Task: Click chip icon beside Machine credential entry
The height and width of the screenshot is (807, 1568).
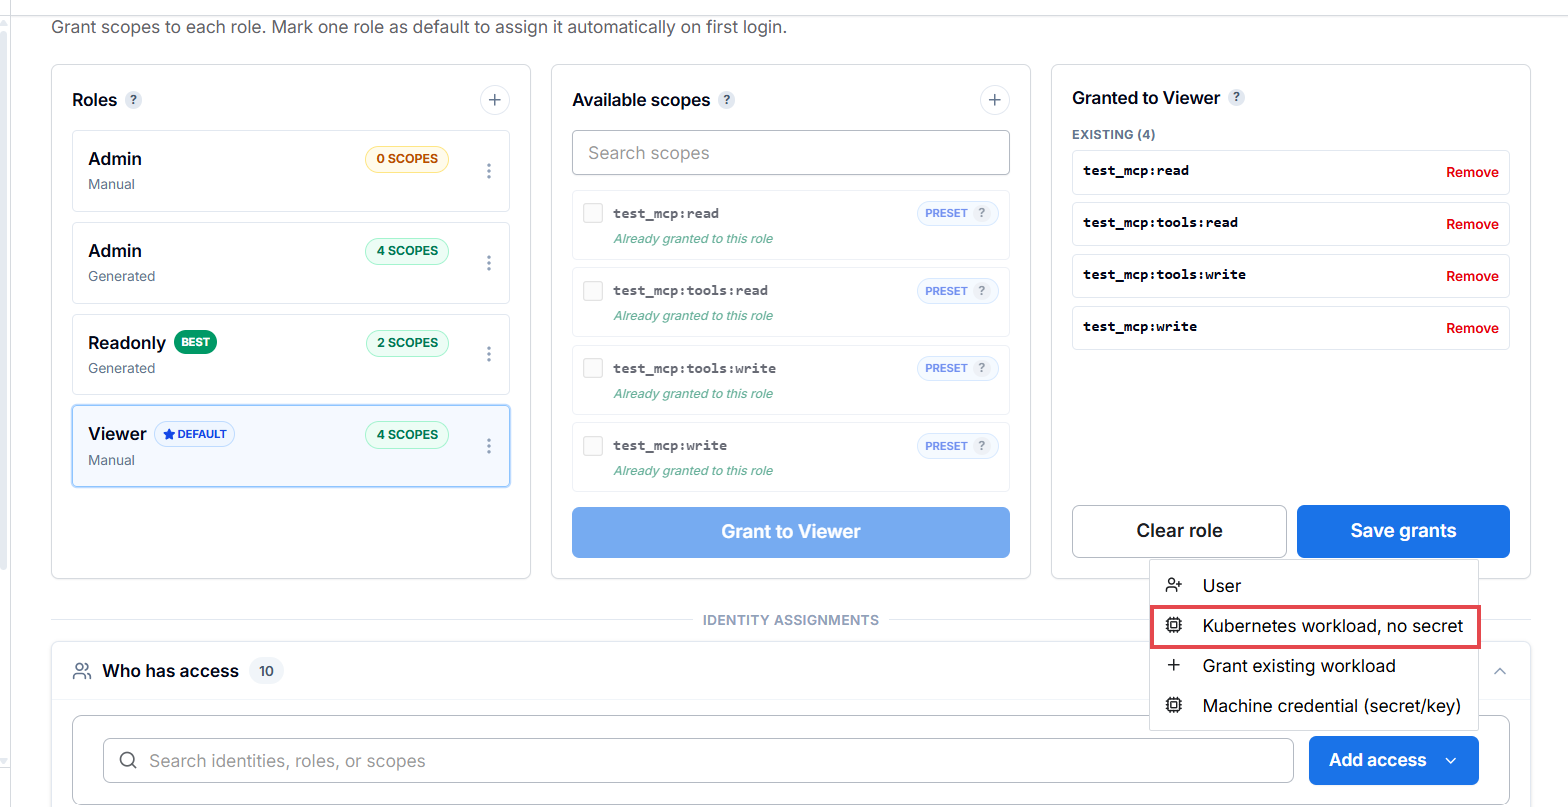Action: [1174, 706]
